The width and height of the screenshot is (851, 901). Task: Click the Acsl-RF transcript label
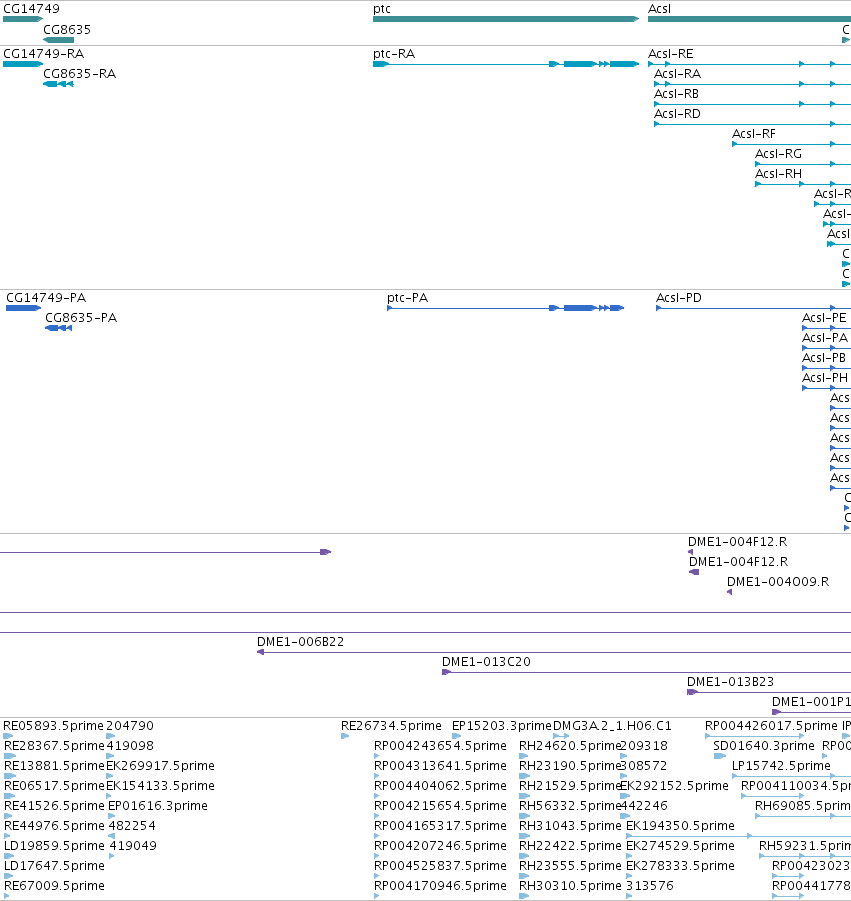[754, 134]
